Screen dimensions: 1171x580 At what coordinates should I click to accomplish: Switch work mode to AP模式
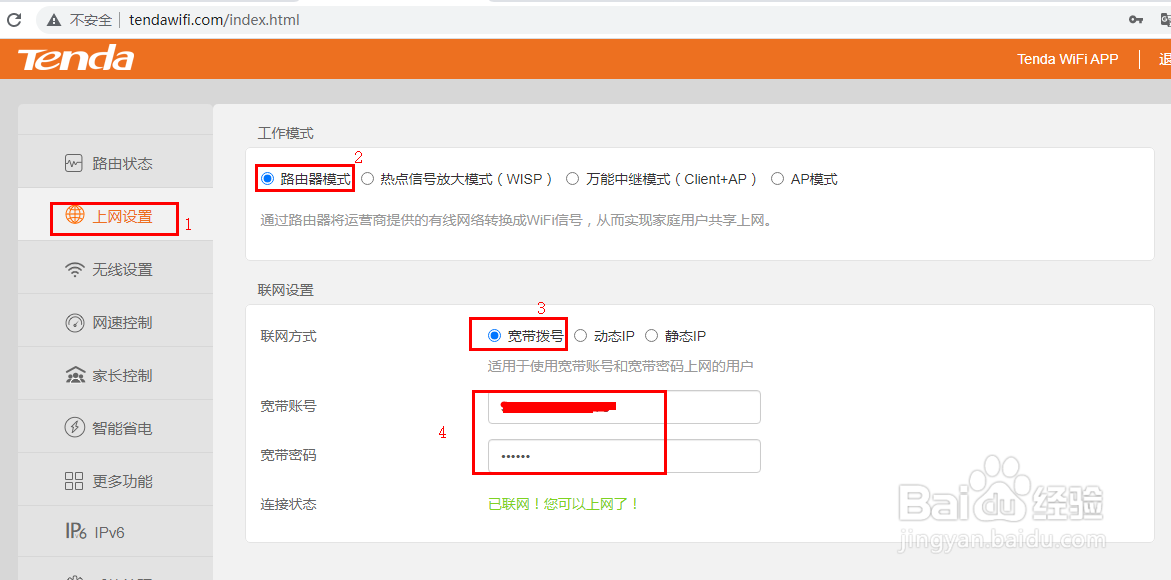pos(778,178)
